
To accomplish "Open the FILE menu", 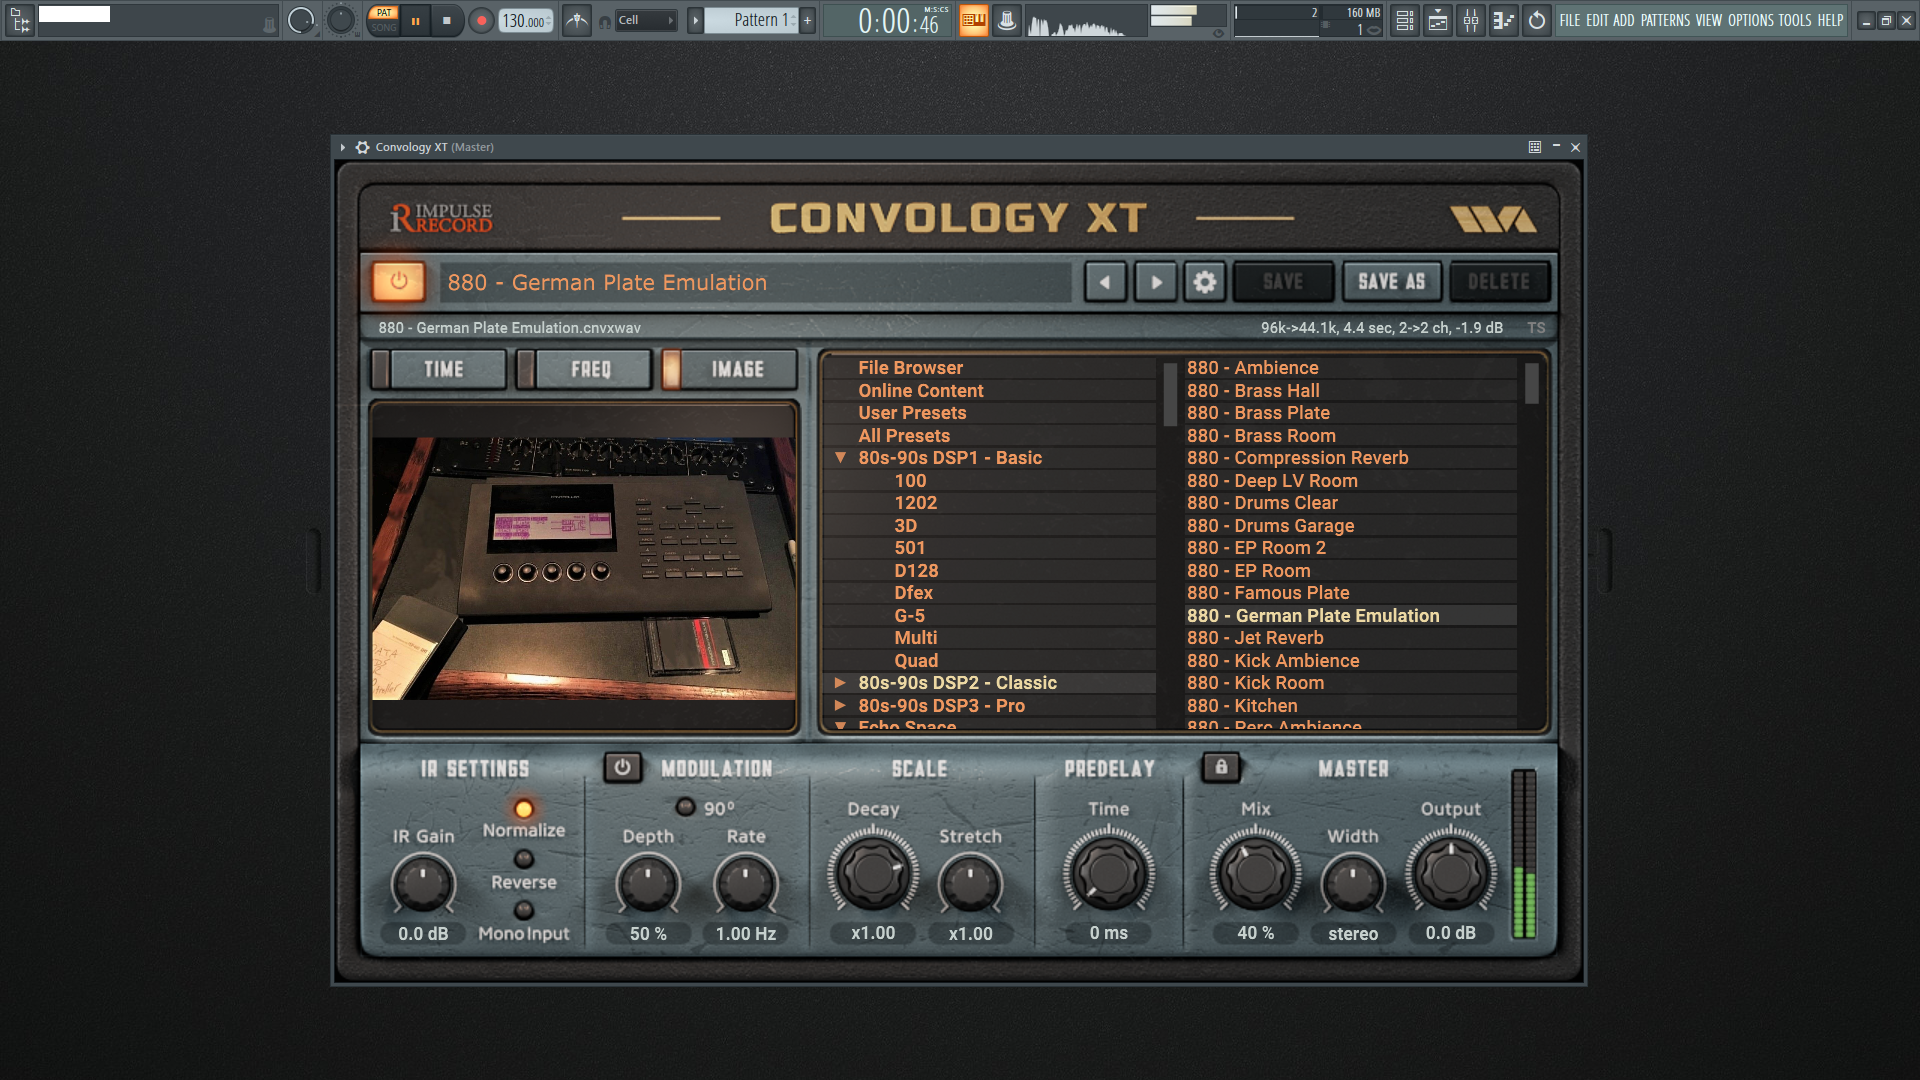I will point(1570,20).
